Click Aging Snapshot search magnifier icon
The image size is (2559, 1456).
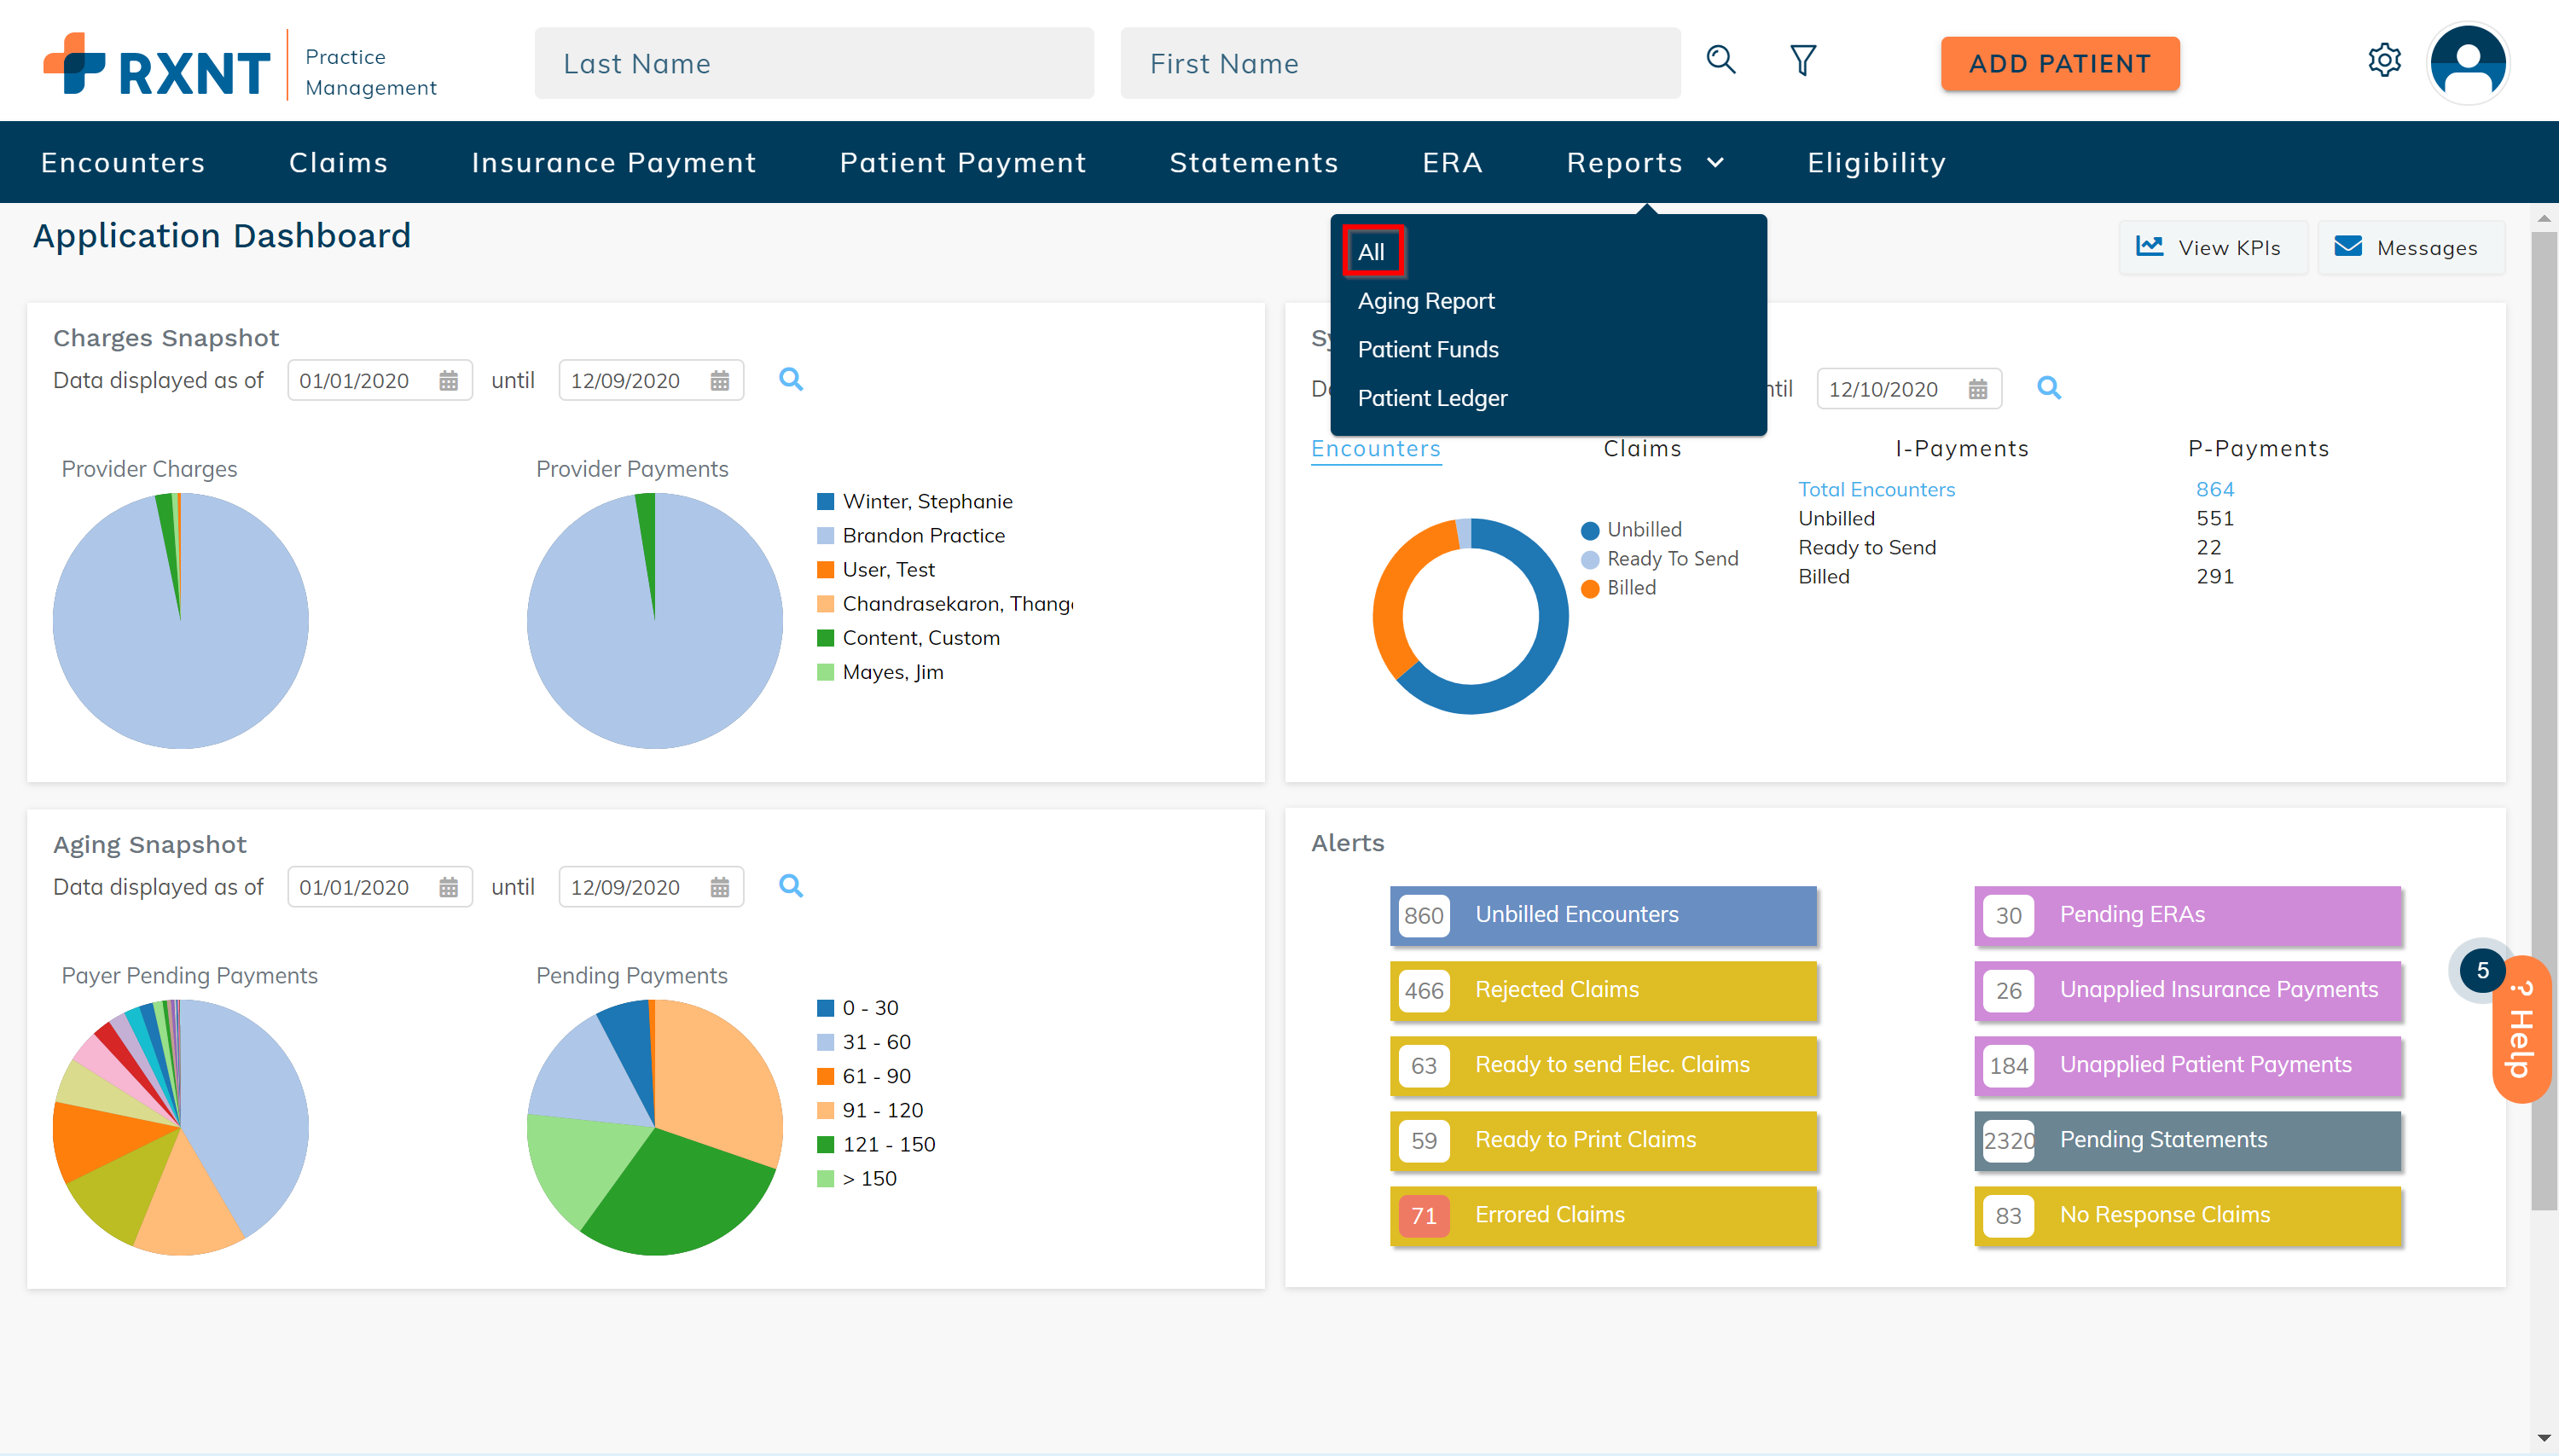tap(790, 886)
